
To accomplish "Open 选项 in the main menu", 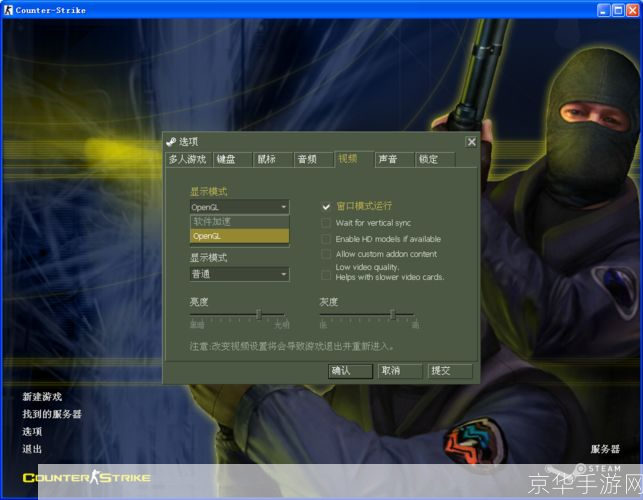I will [32, 432].
